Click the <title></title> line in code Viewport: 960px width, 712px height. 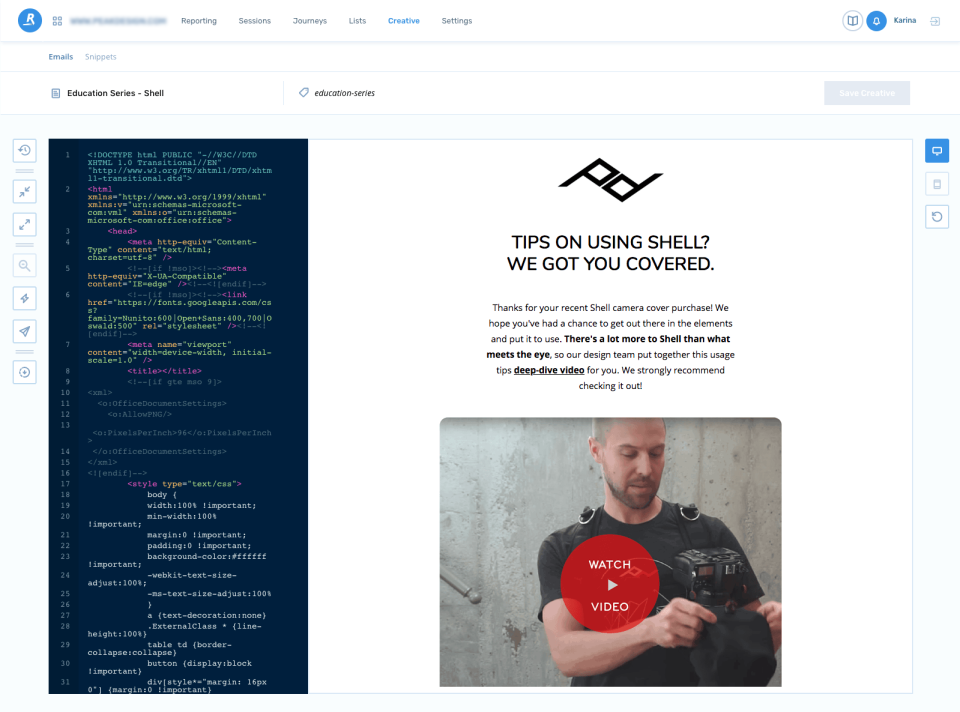[x=164, y=370]
